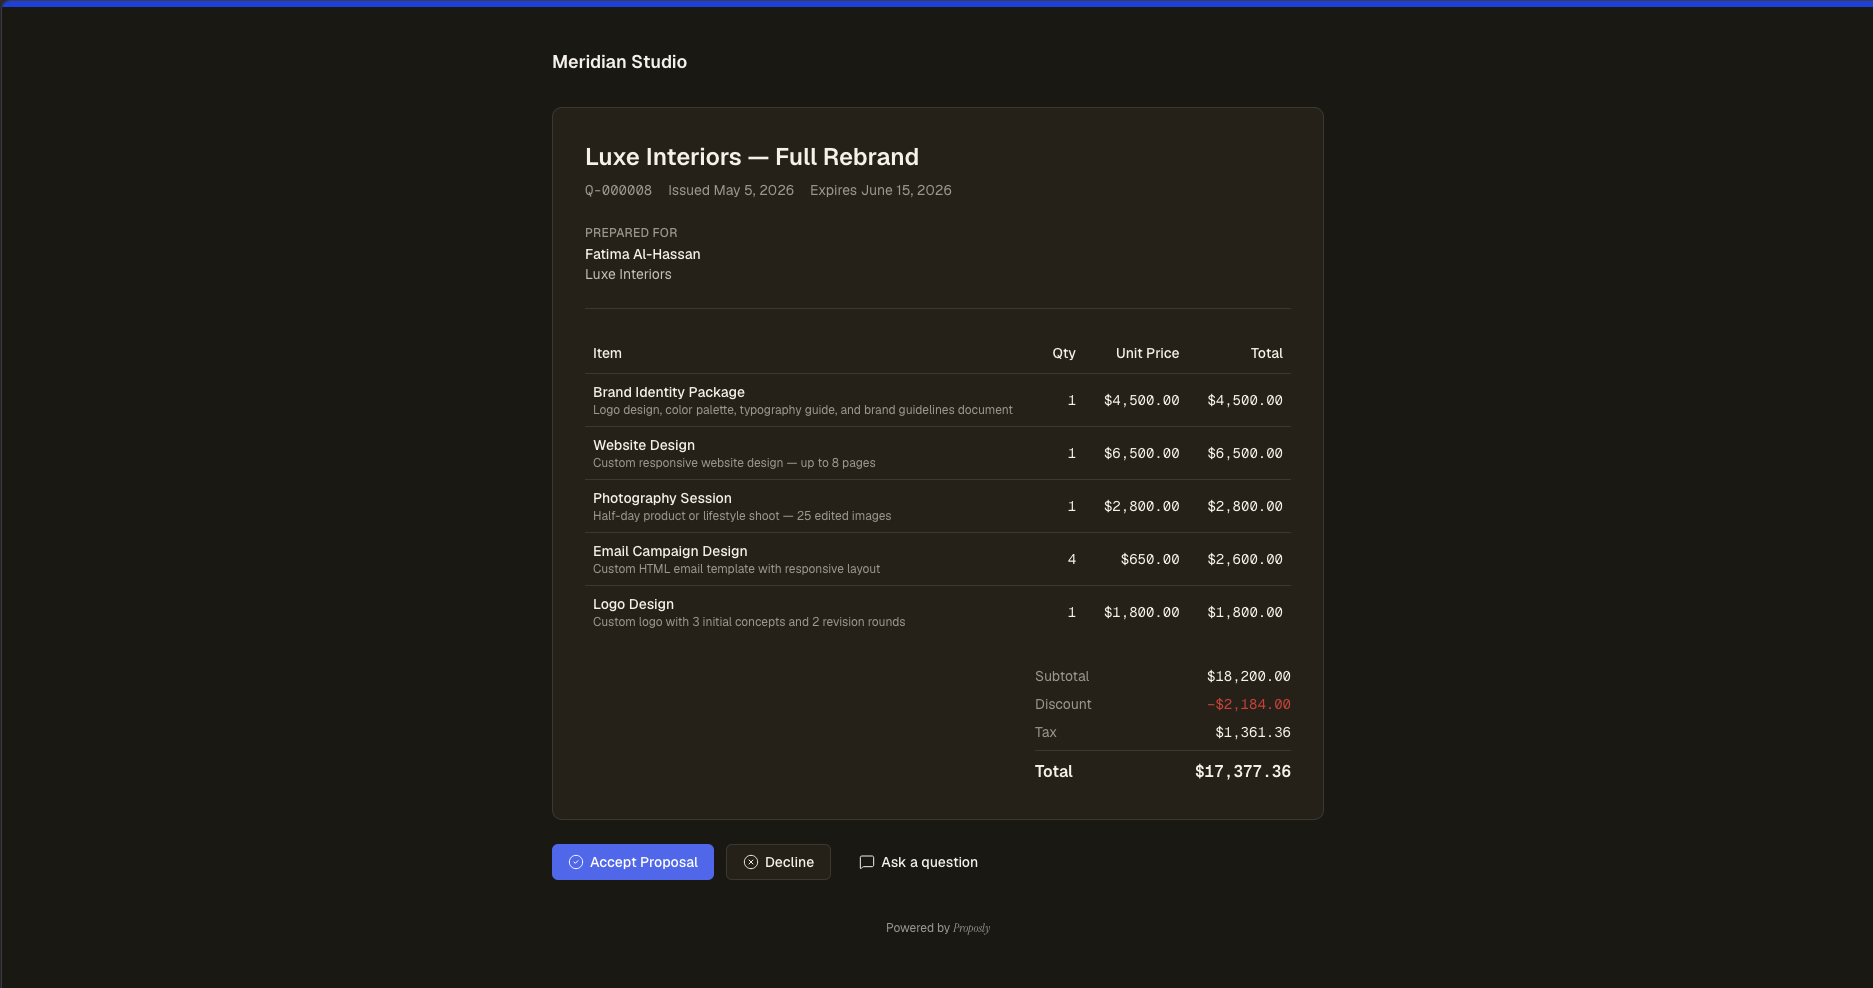Select the Luxe Interiors — Full Rebrand title
This screenshot has height=988, width=1873.
pos(752,157)
